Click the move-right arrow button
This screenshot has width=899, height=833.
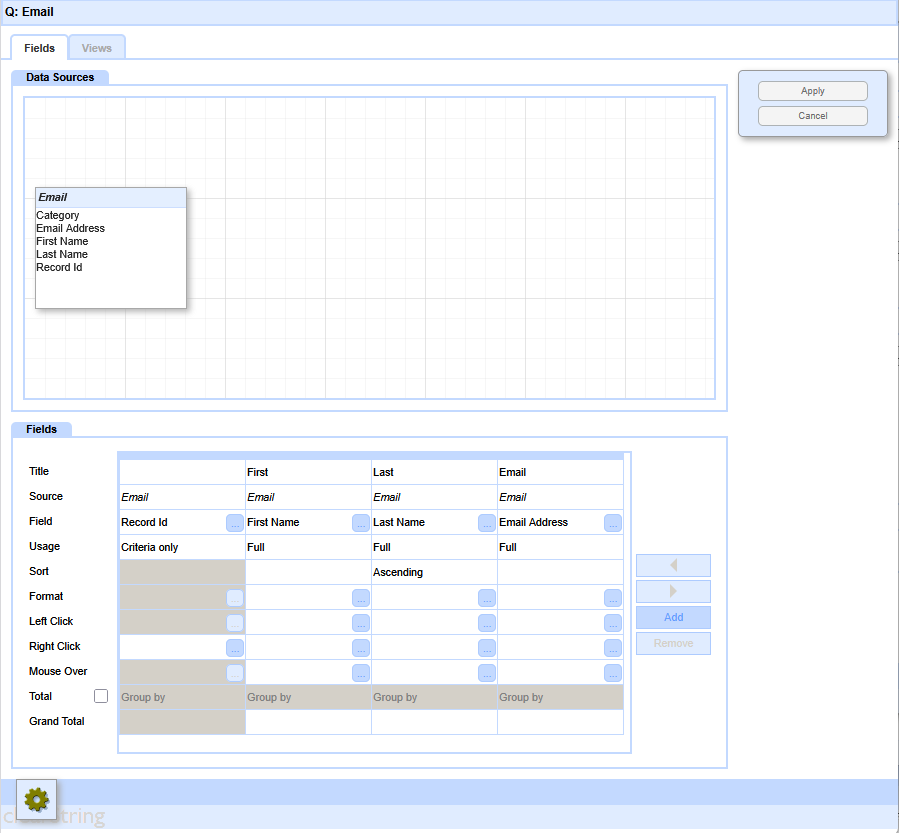(x=673, y=591)
